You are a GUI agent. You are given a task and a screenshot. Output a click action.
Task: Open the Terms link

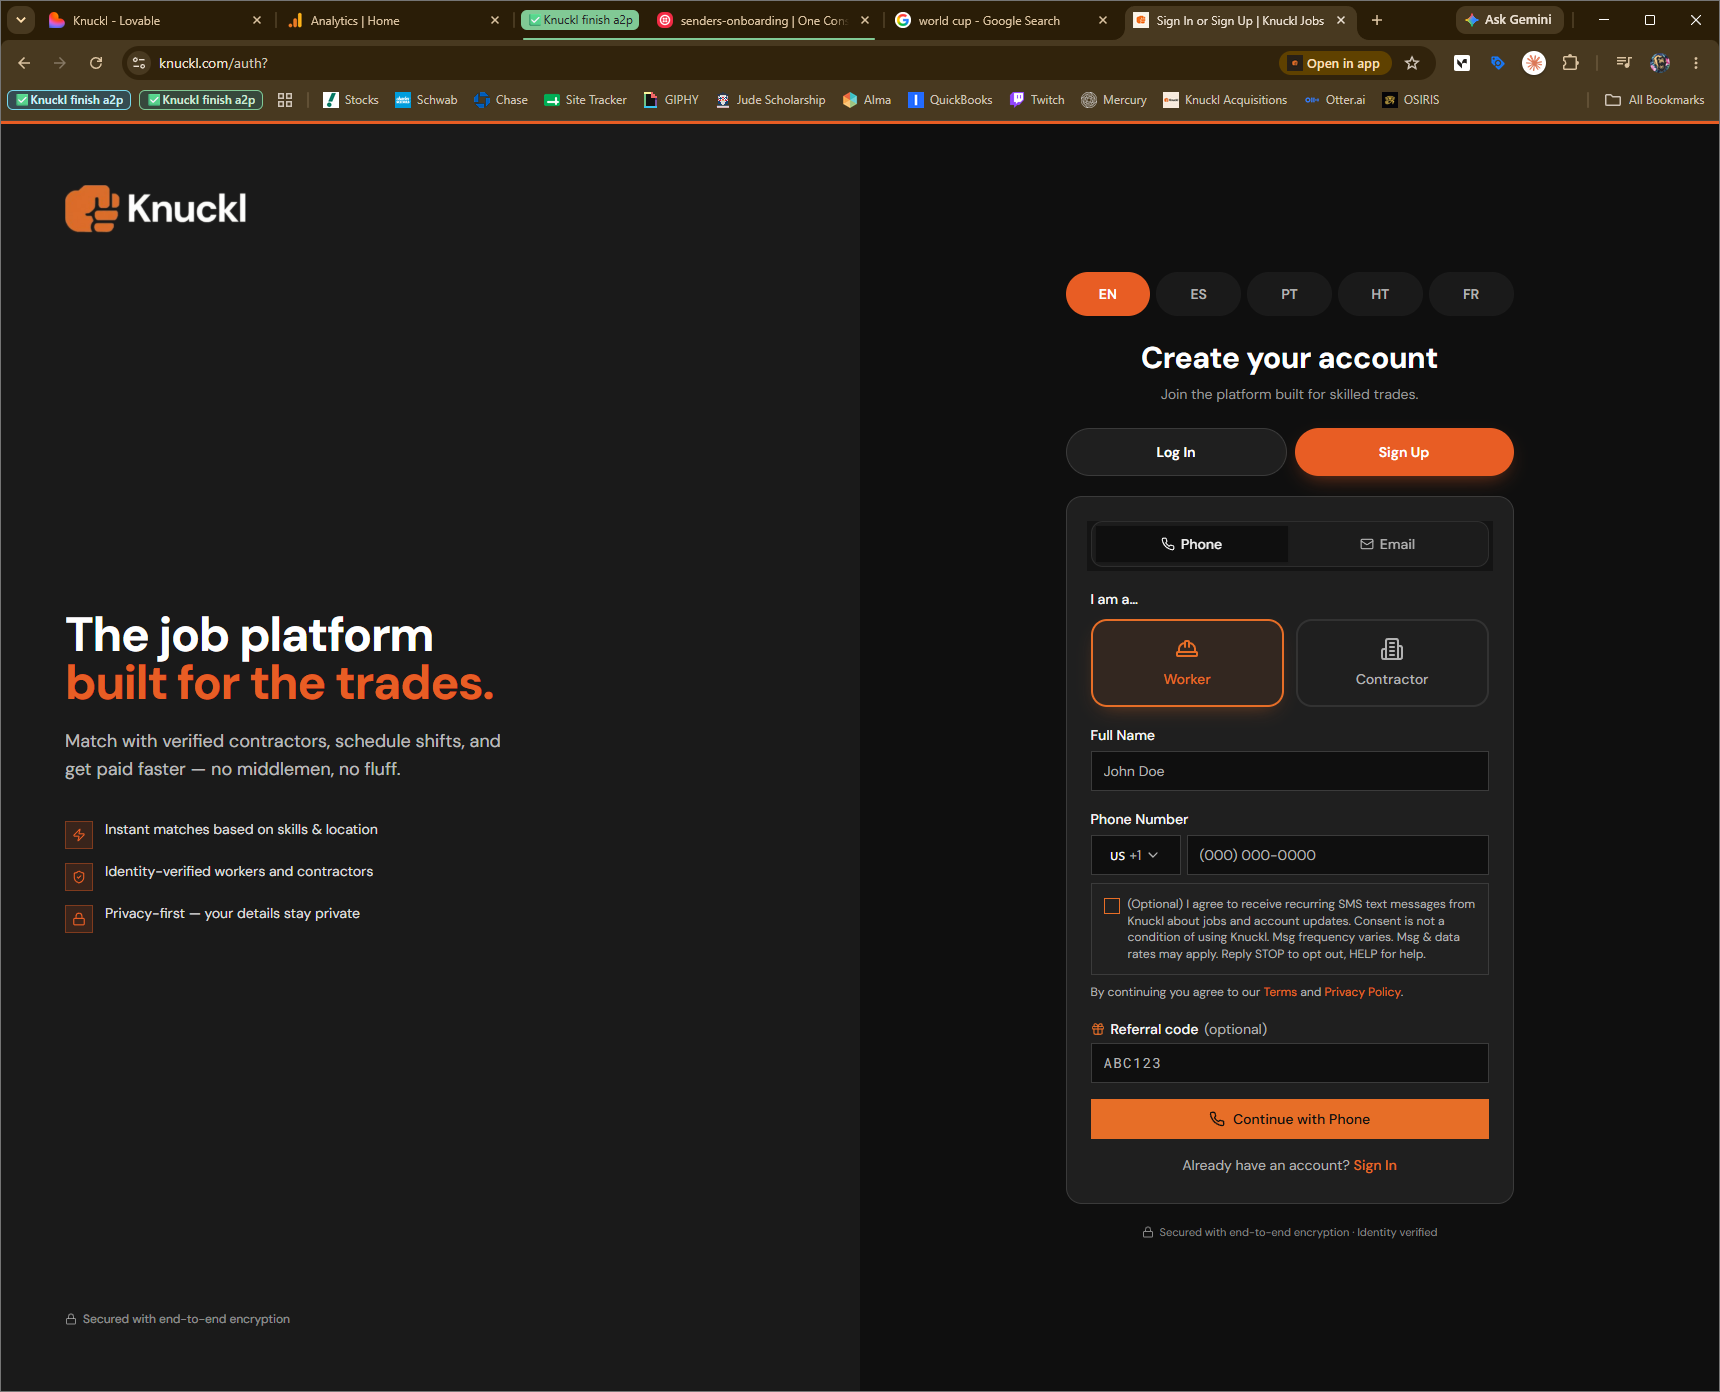point(1280,992)
